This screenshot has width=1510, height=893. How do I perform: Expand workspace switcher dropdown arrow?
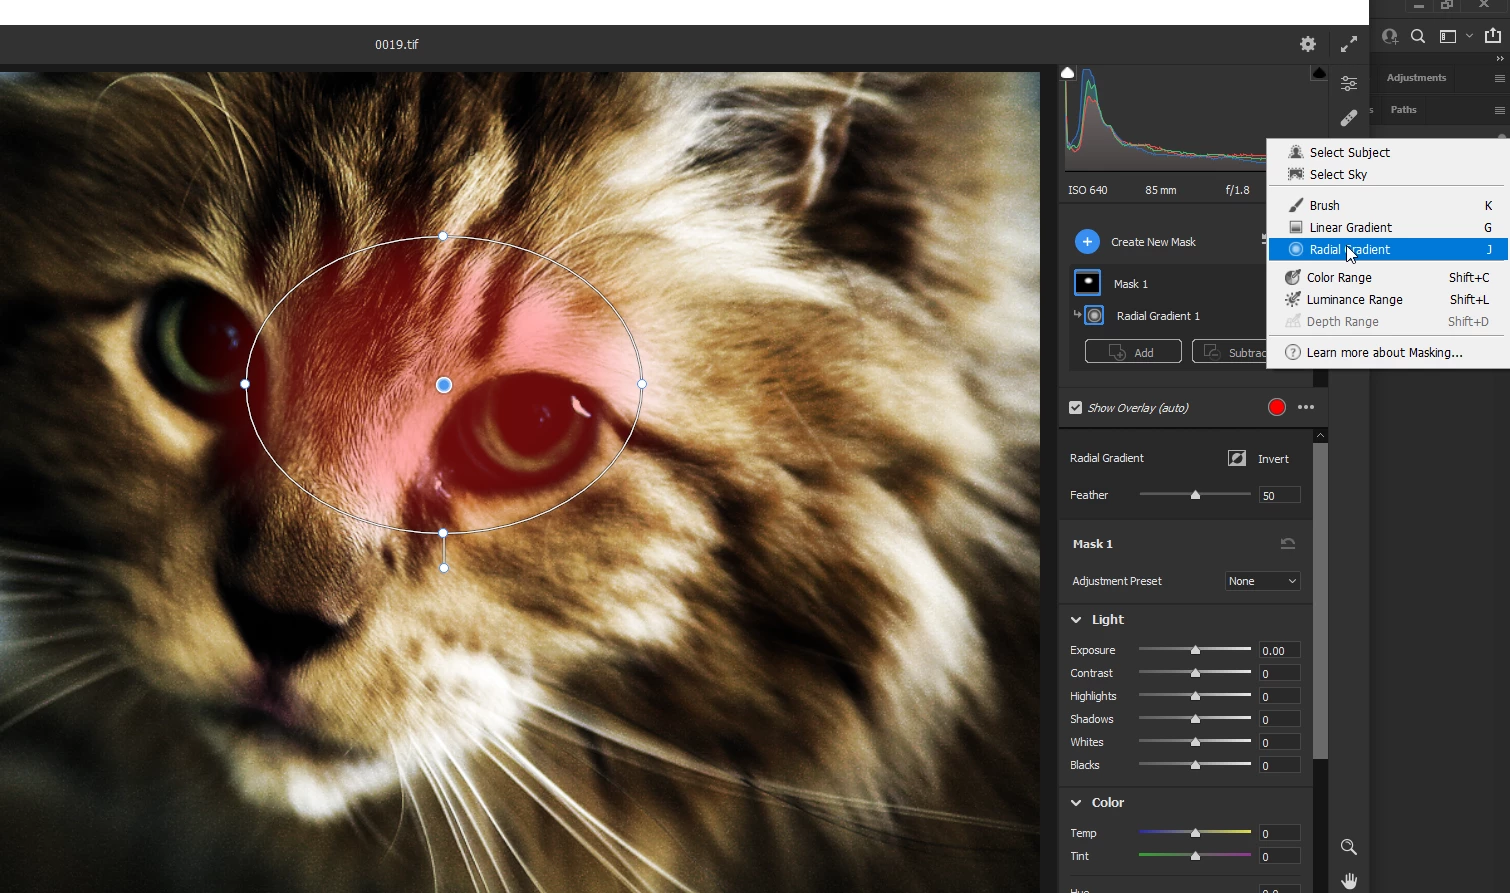tap(1469, 36)
